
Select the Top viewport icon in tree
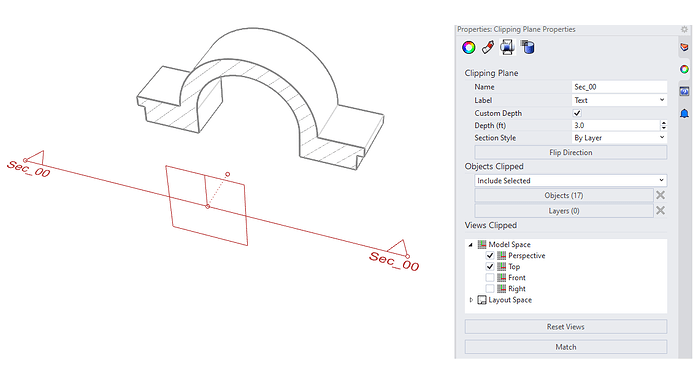coord(501,267)
